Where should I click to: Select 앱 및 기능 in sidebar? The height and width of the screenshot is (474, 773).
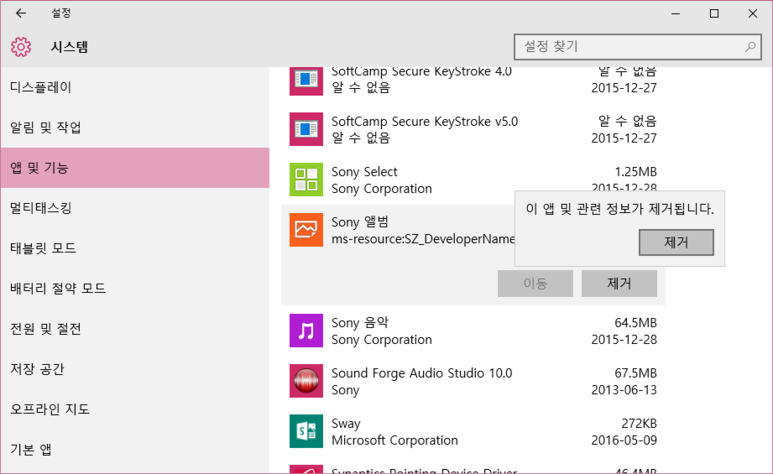[x=135, y=168]
